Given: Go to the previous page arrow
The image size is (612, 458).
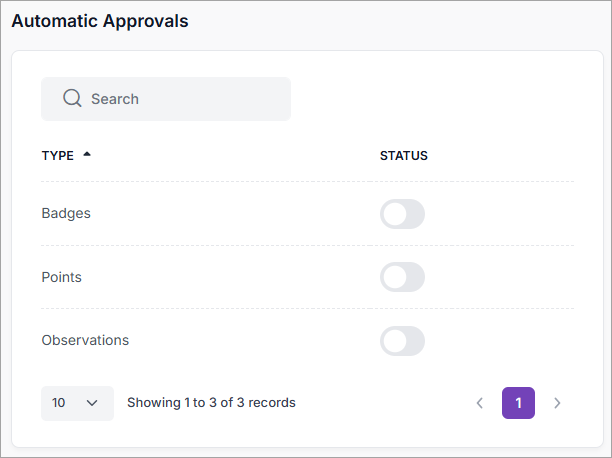Looking at the screenshot, I should 479,403.
